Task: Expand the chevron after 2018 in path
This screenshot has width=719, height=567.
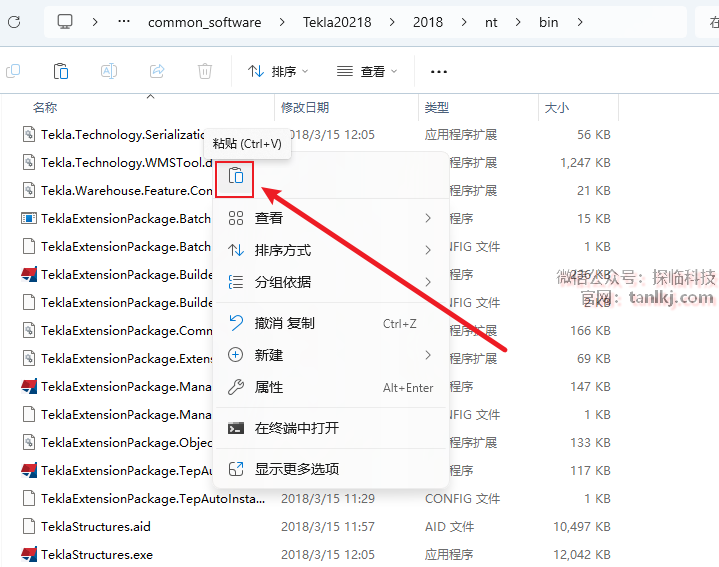Action: pyautogui.click(x=464, y=22)
